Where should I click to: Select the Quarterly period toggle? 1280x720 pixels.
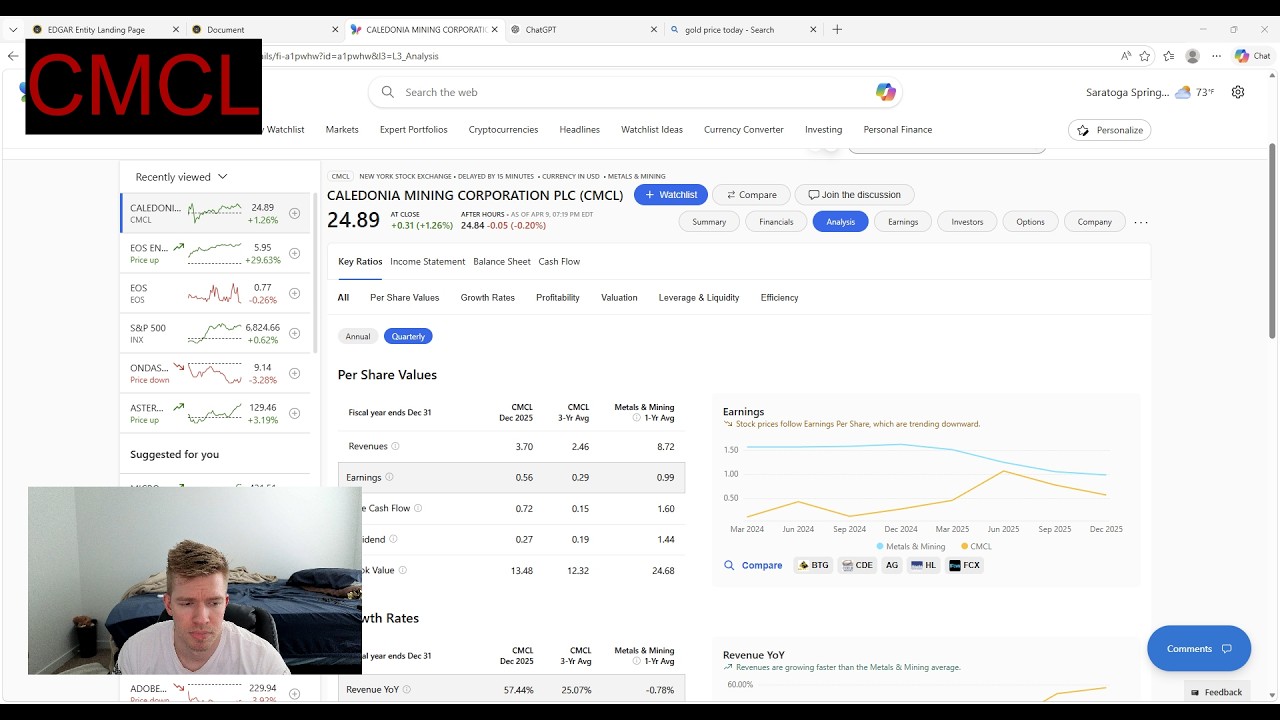[408, 336]
